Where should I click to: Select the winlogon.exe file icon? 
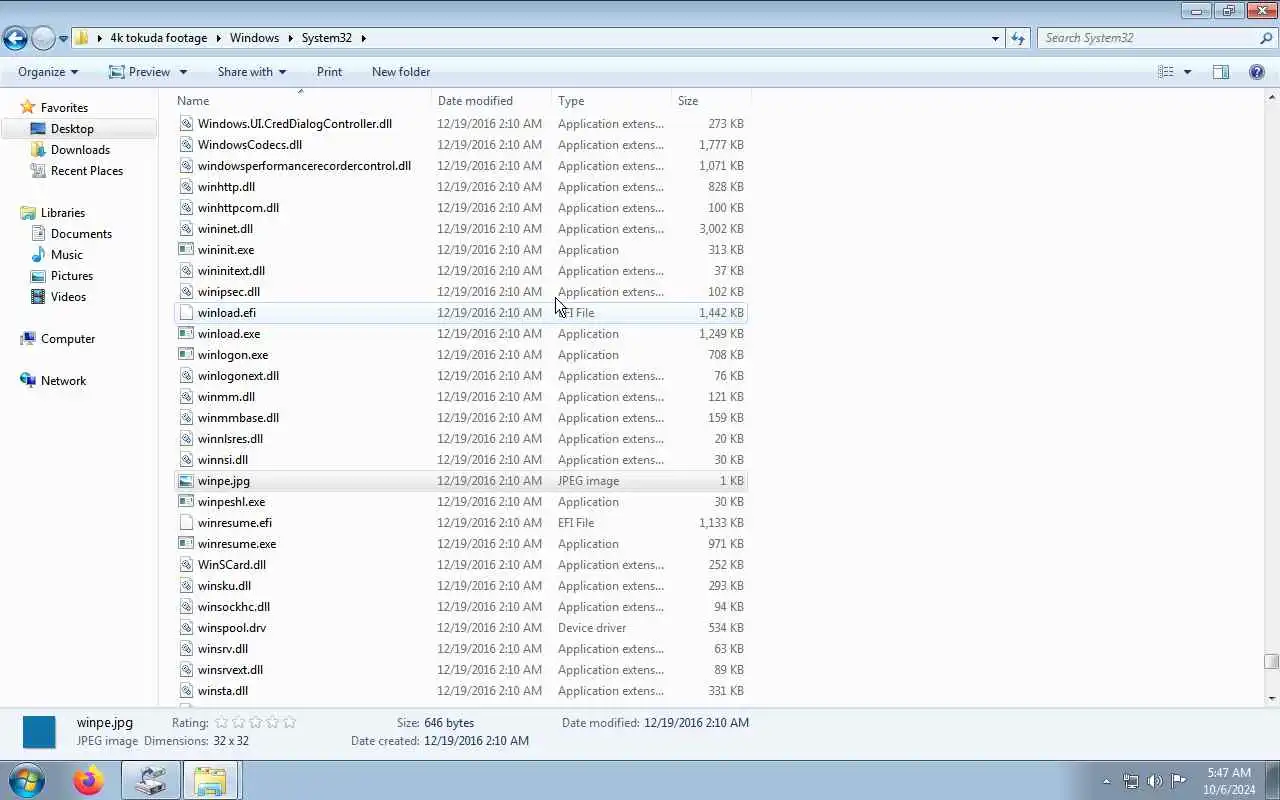click(186, 355)
